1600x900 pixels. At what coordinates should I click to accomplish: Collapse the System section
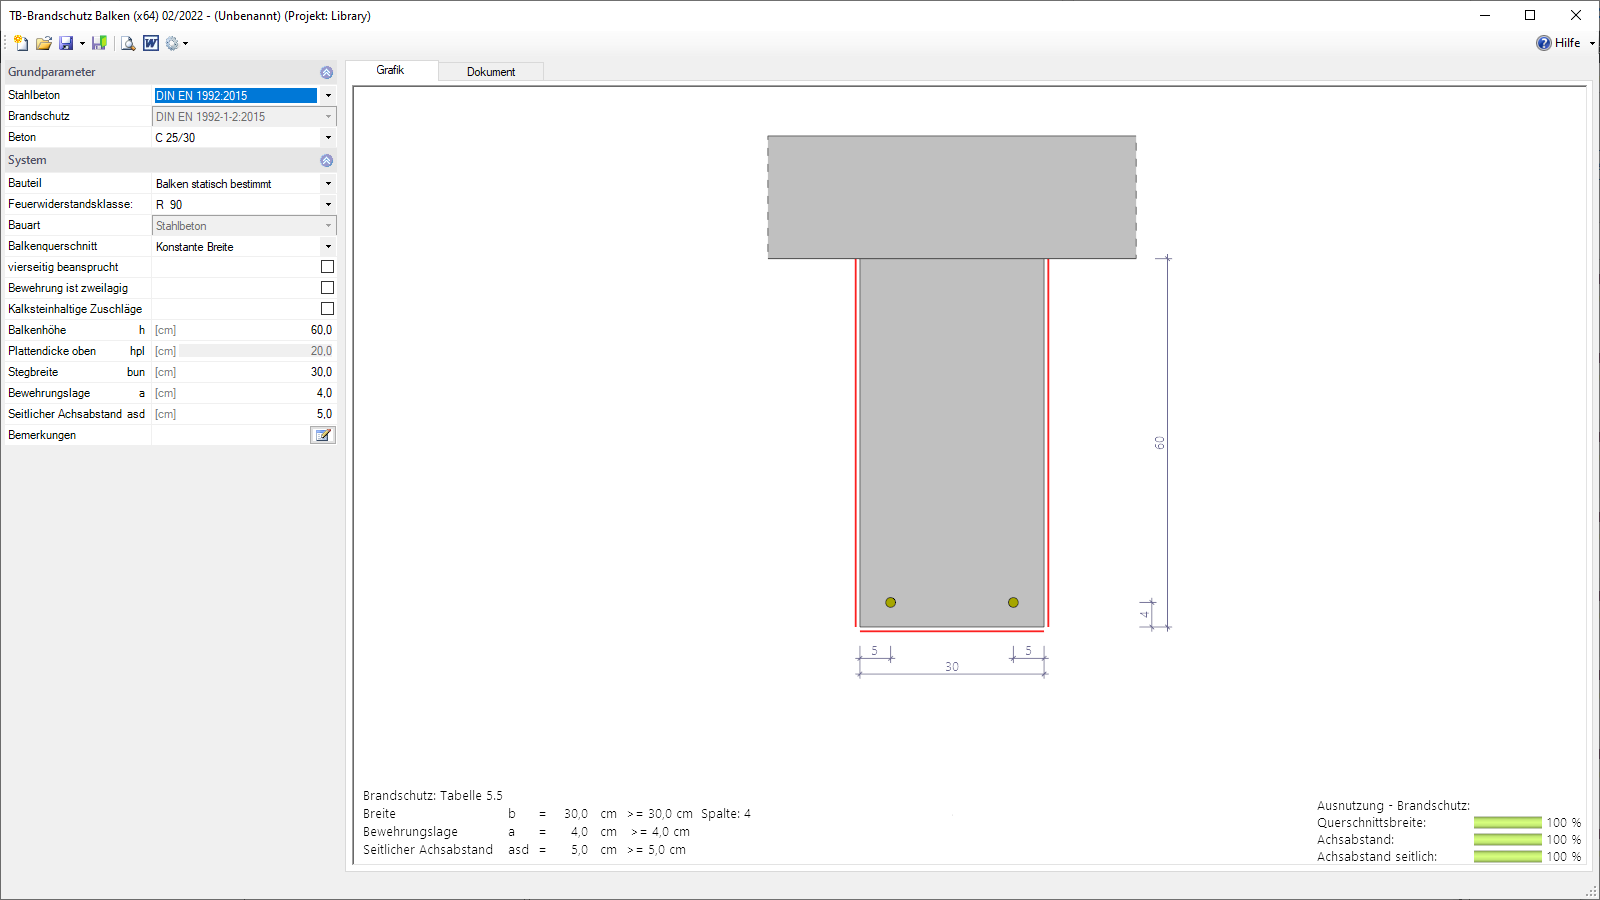(326, 161)
